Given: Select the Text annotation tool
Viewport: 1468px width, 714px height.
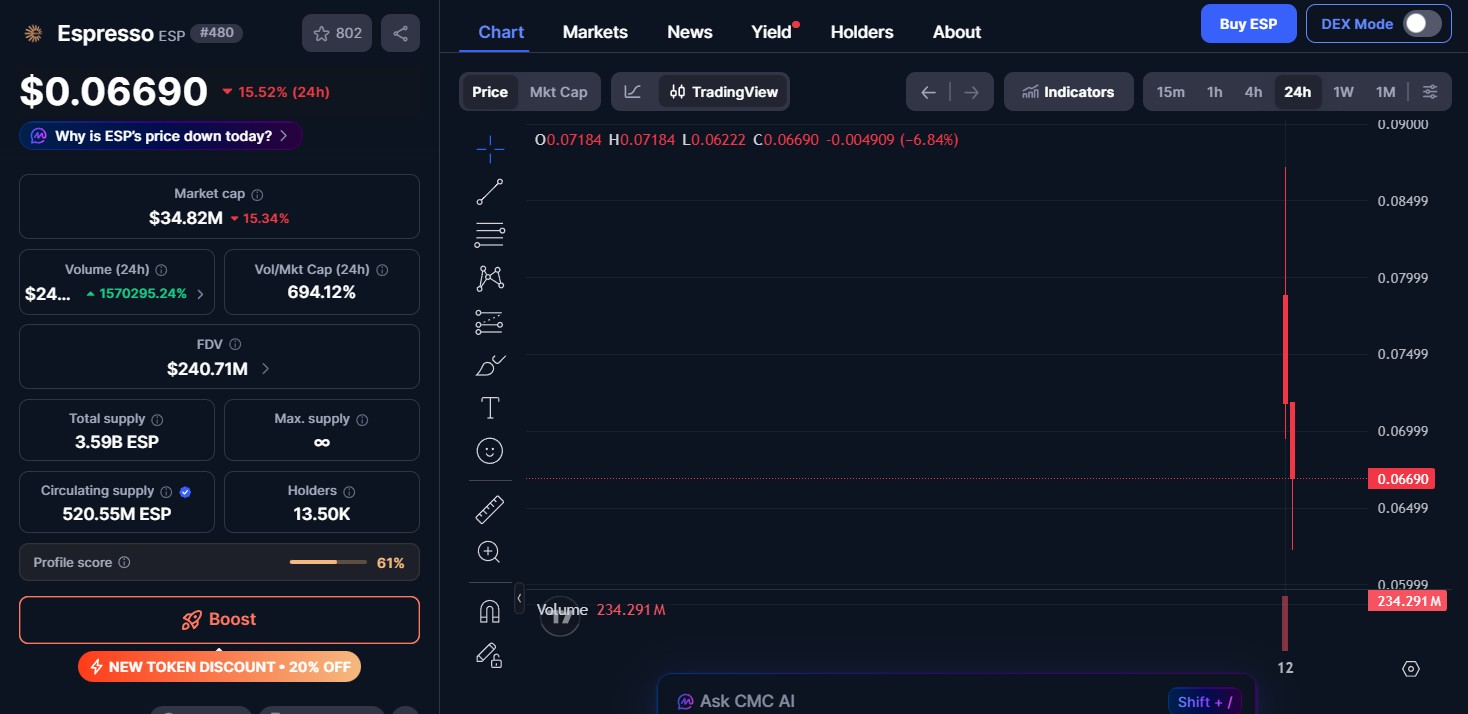Looking at the screenshot, I should 489,408.
